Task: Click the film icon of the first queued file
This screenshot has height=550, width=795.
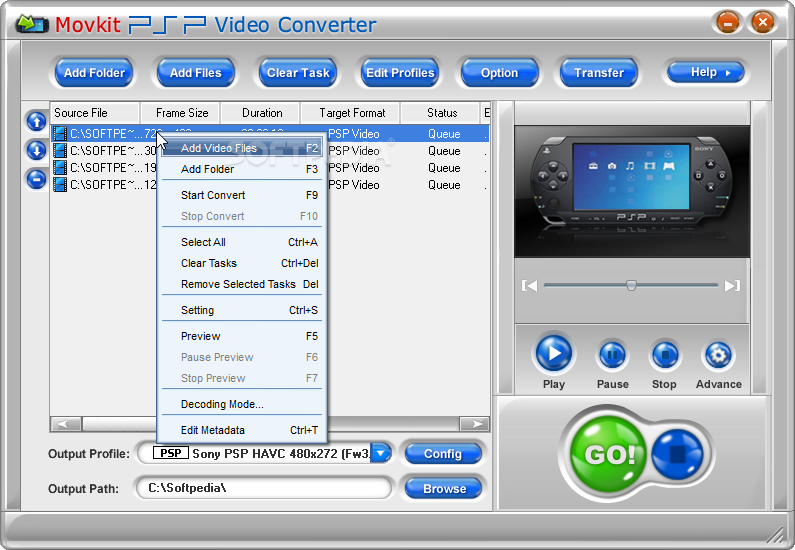Action: (60, 134)
